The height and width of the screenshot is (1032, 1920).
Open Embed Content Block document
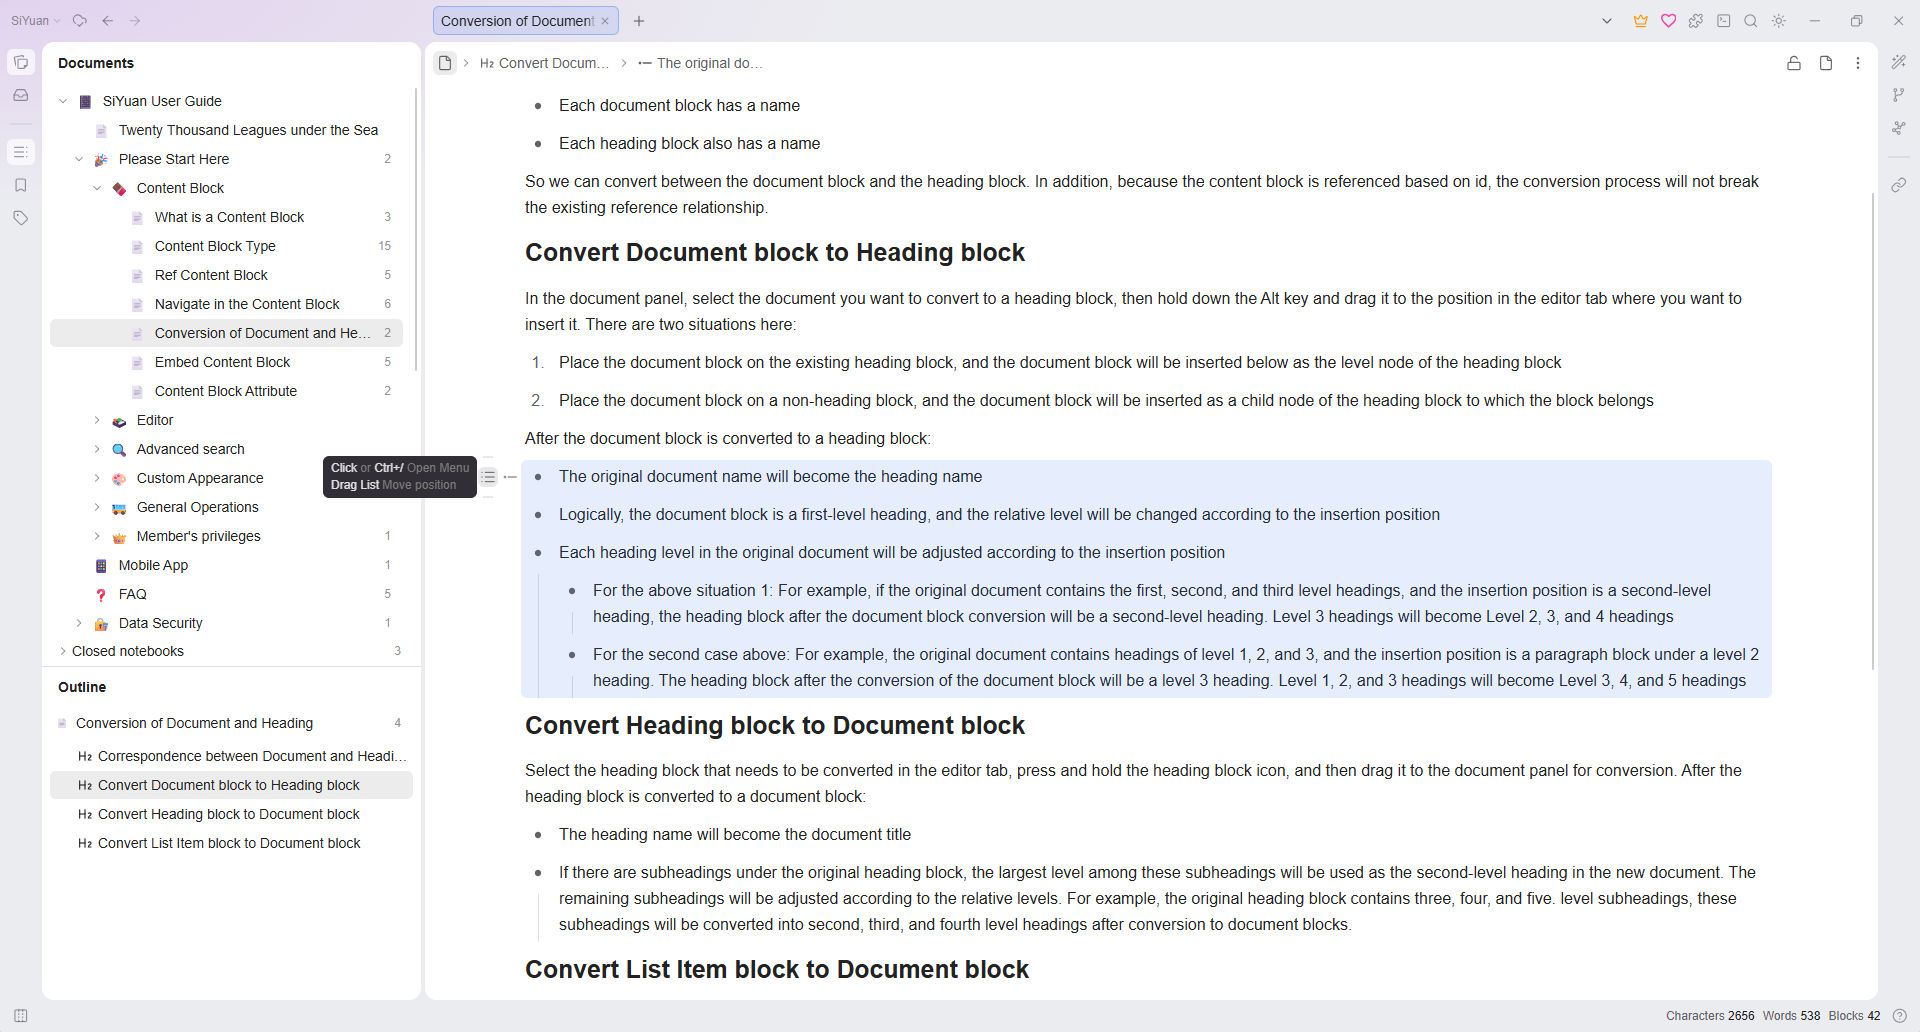coord(222,362)
